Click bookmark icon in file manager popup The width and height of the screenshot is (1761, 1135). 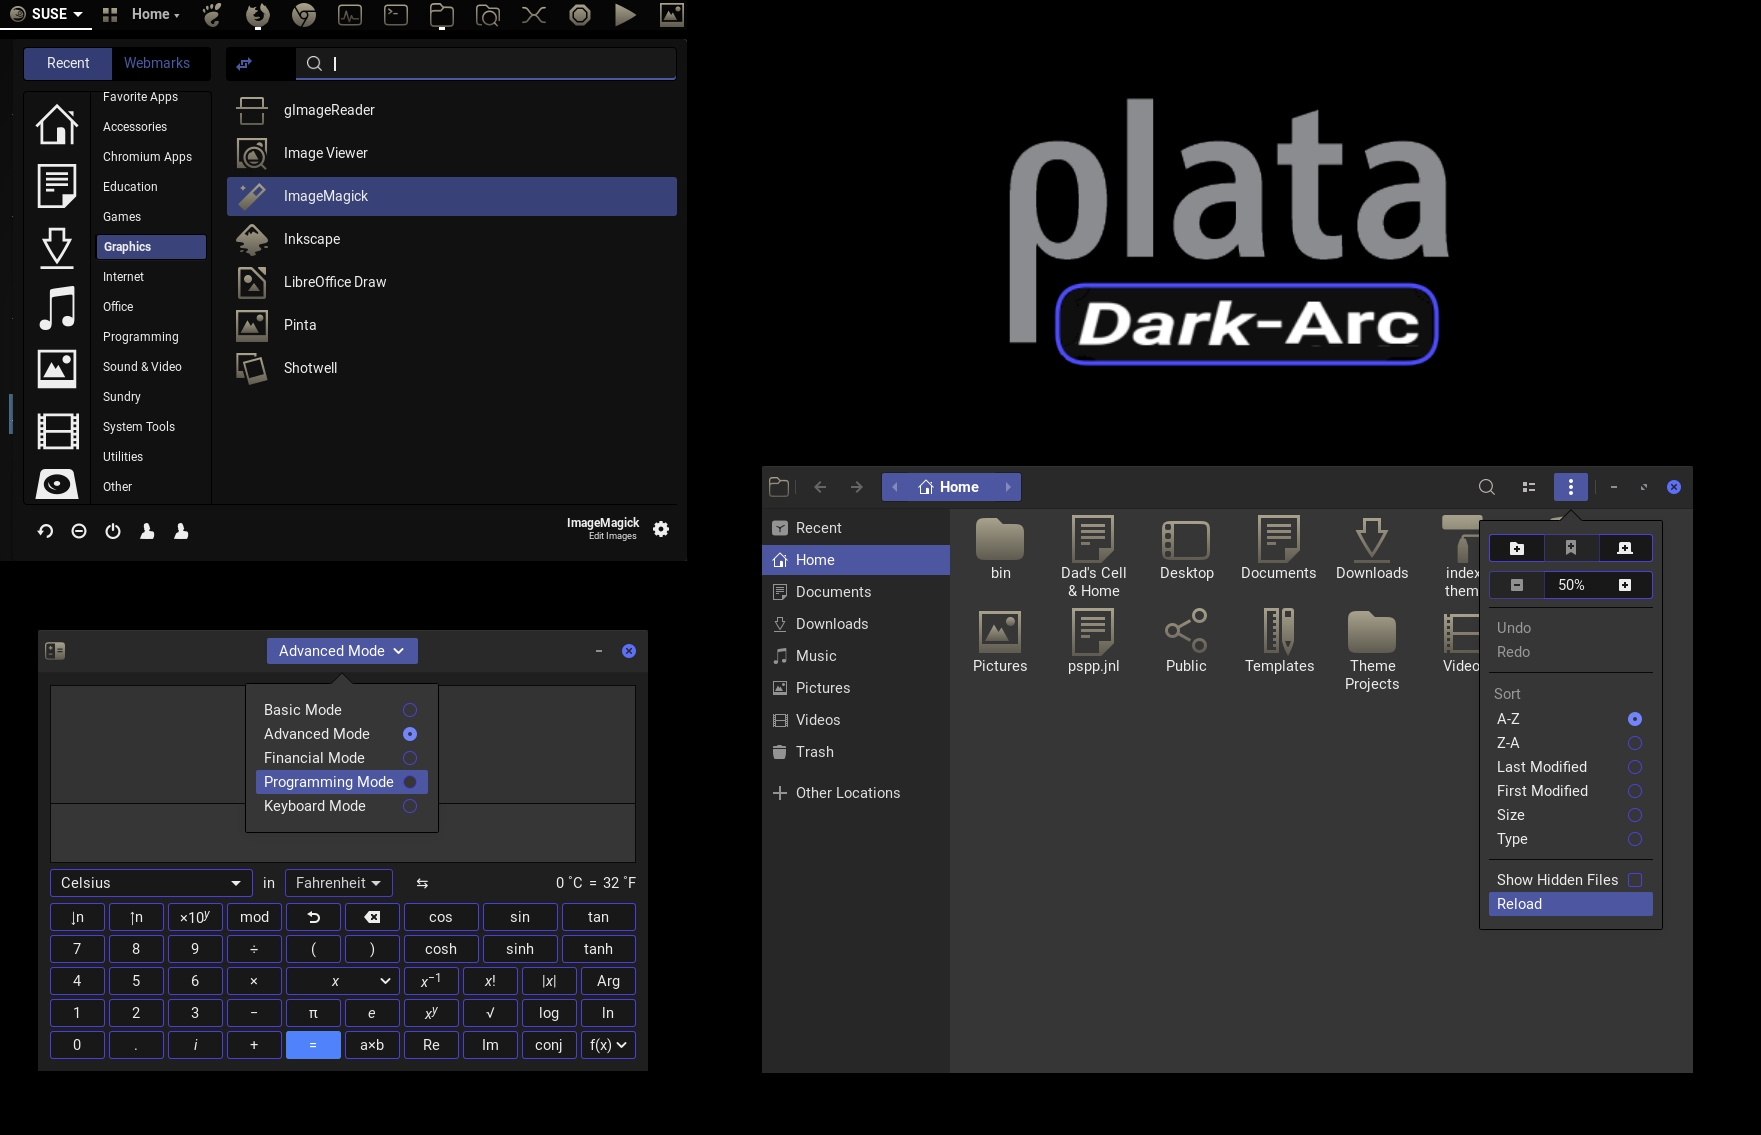tap(1571, 548)
